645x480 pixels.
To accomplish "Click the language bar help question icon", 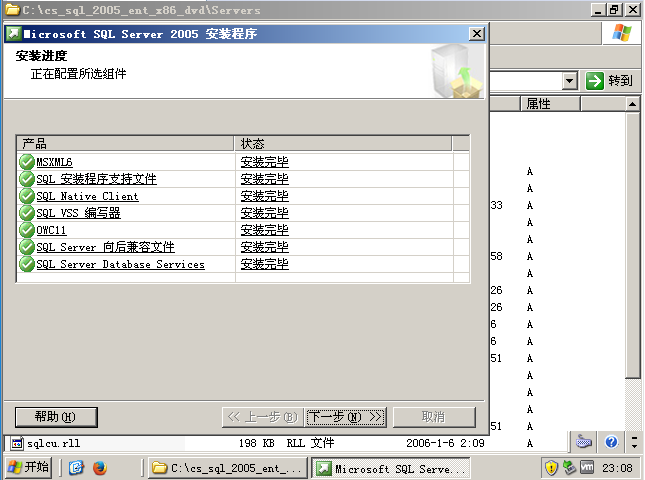I will tap(611, 442).
